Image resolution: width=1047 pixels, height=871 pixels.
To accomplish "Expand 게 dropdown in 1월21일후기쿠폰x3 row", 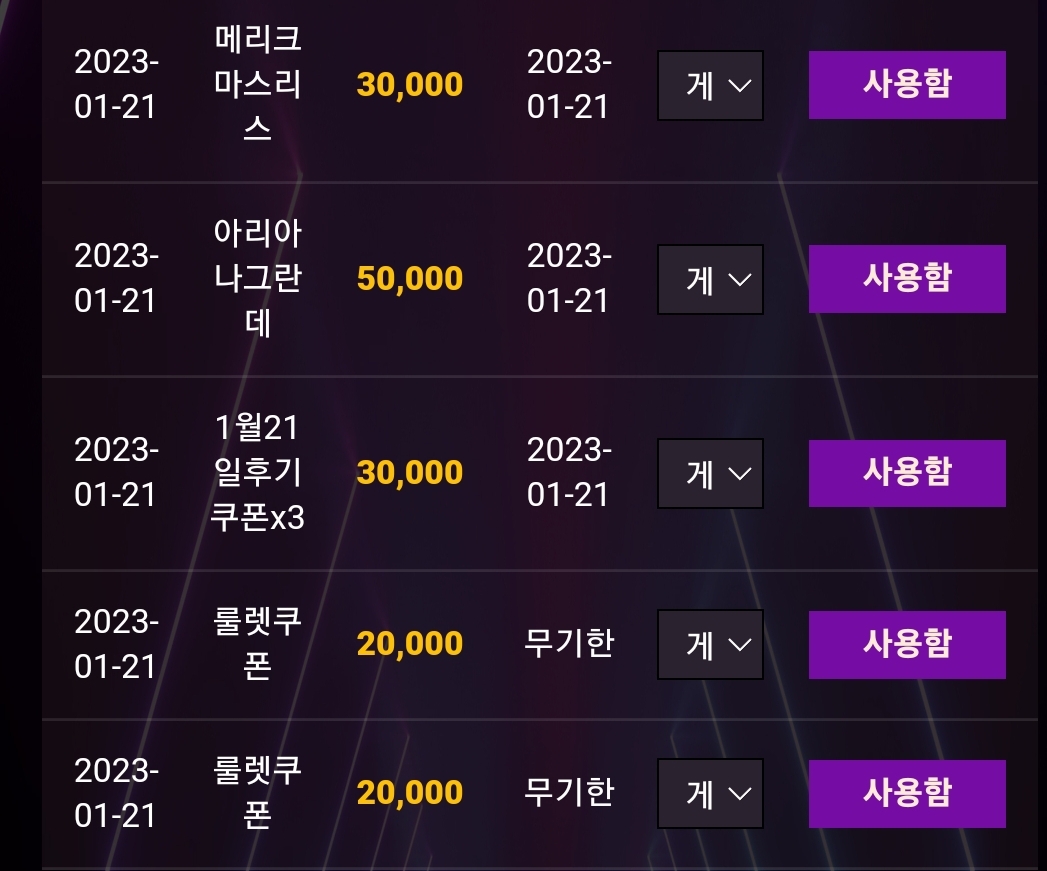I will click(710, 474).
